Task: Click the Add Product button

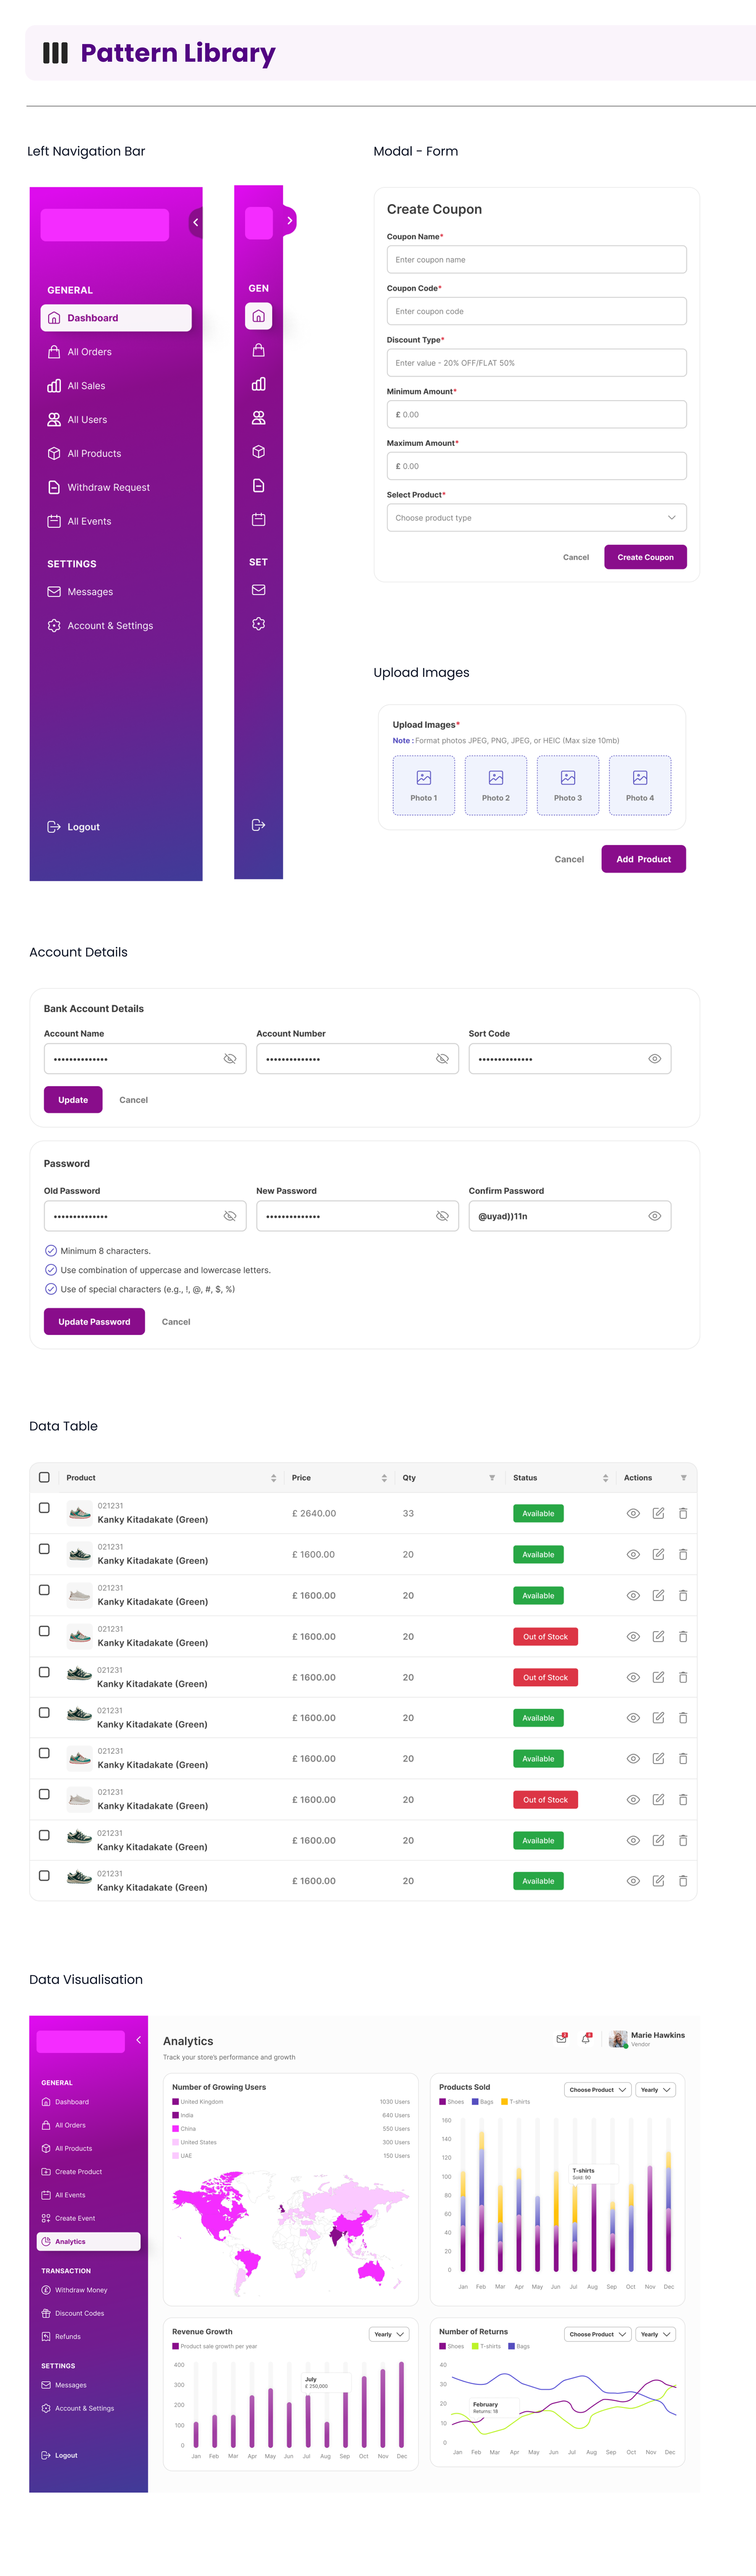Action: 644,859
